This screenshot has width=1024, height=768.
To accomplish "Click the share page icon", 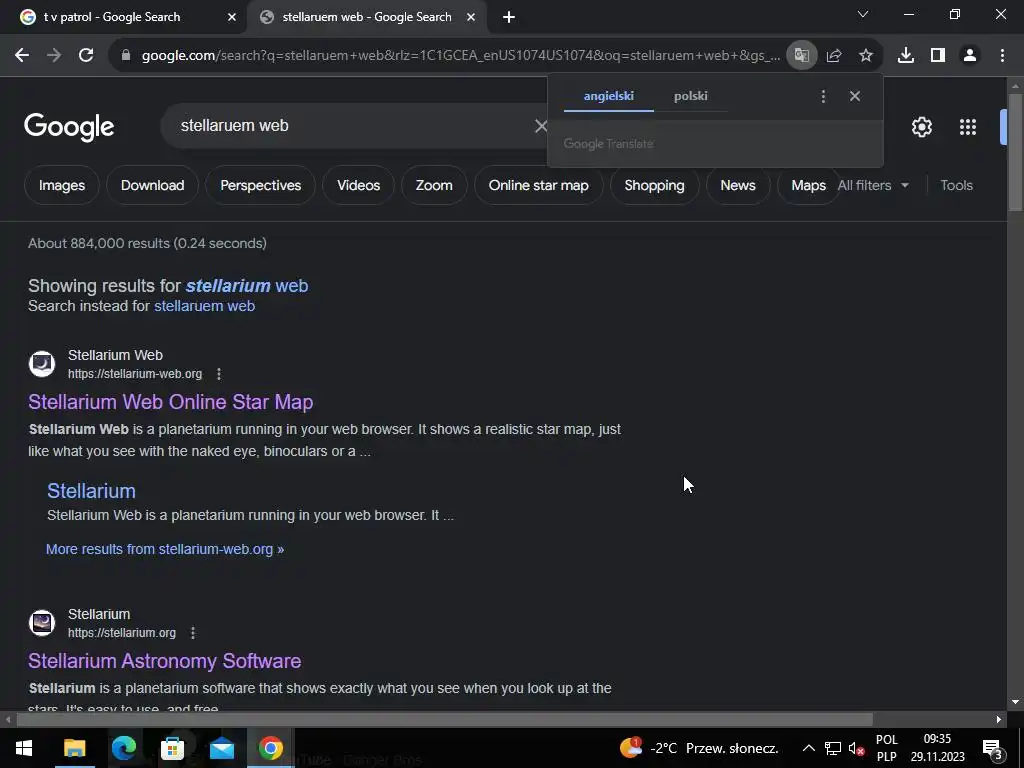I will point(833,56).
